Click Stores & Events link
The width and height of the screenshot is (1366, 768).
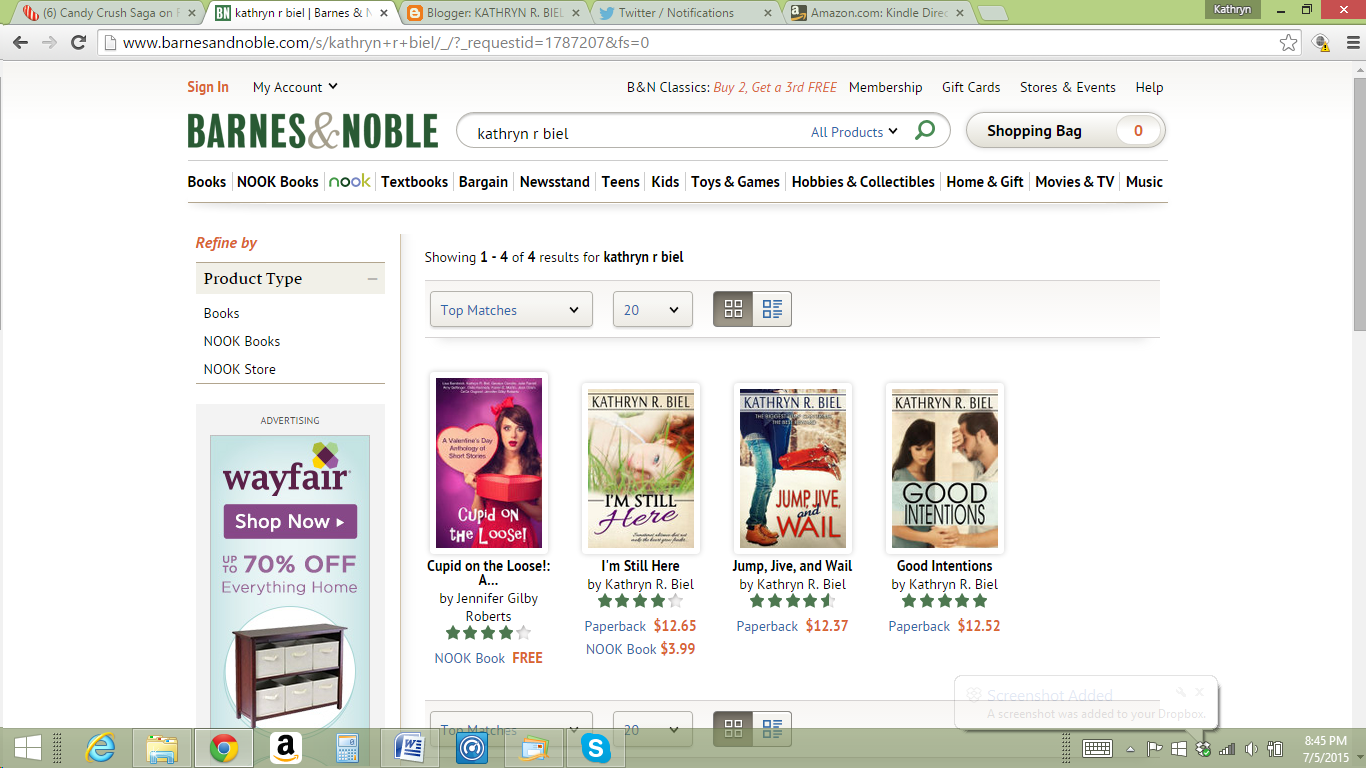[x=1068, y=87]
